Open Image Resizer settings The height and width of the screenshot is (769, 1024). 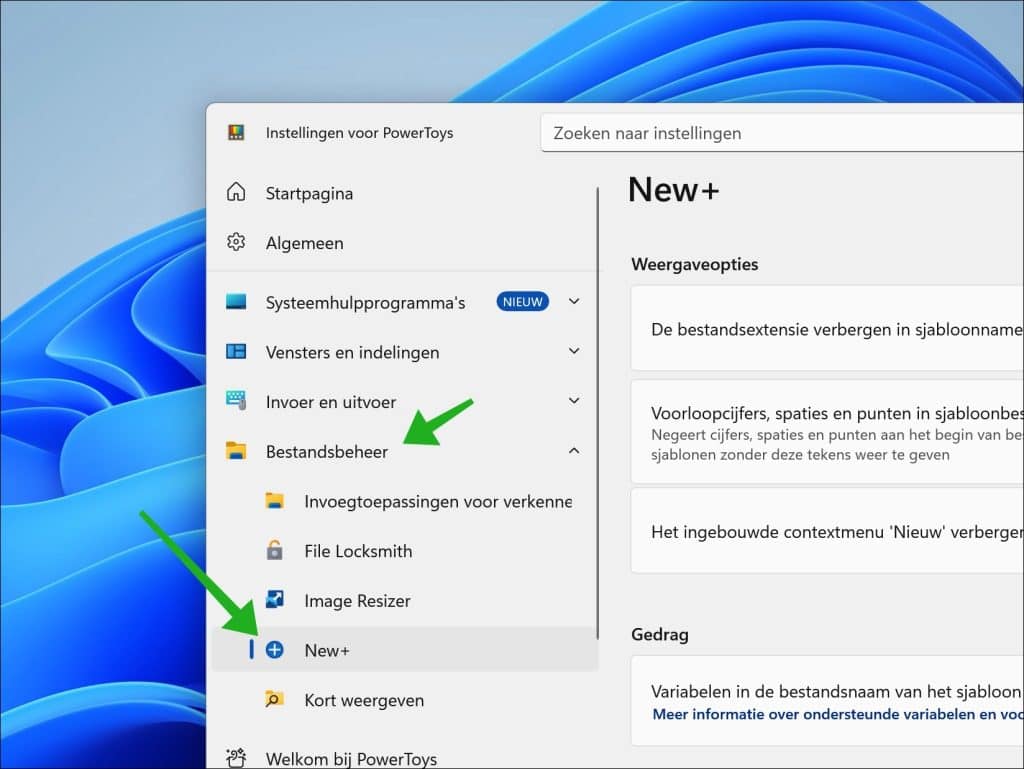click(357, 601)
